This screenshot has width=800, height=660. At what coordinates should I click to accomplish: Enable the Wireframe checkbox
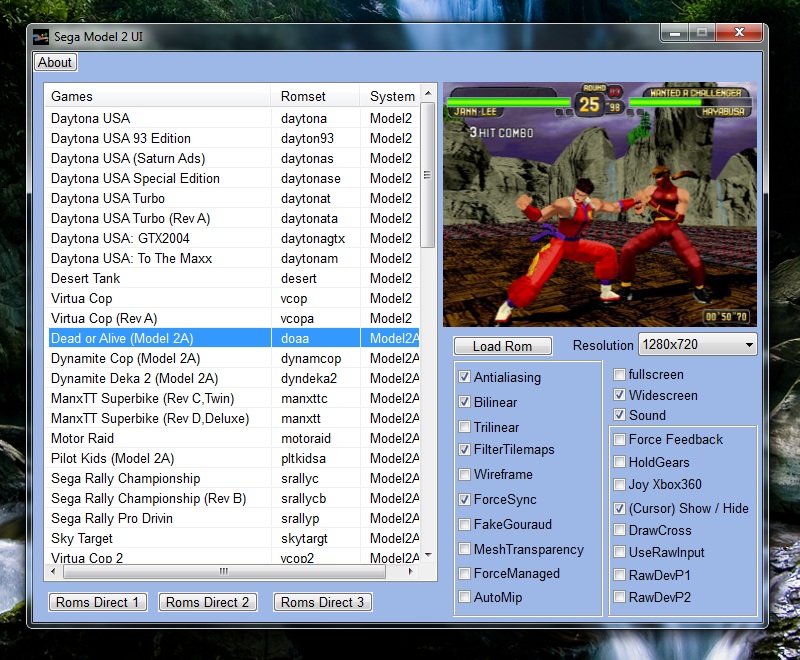[464, 474]
